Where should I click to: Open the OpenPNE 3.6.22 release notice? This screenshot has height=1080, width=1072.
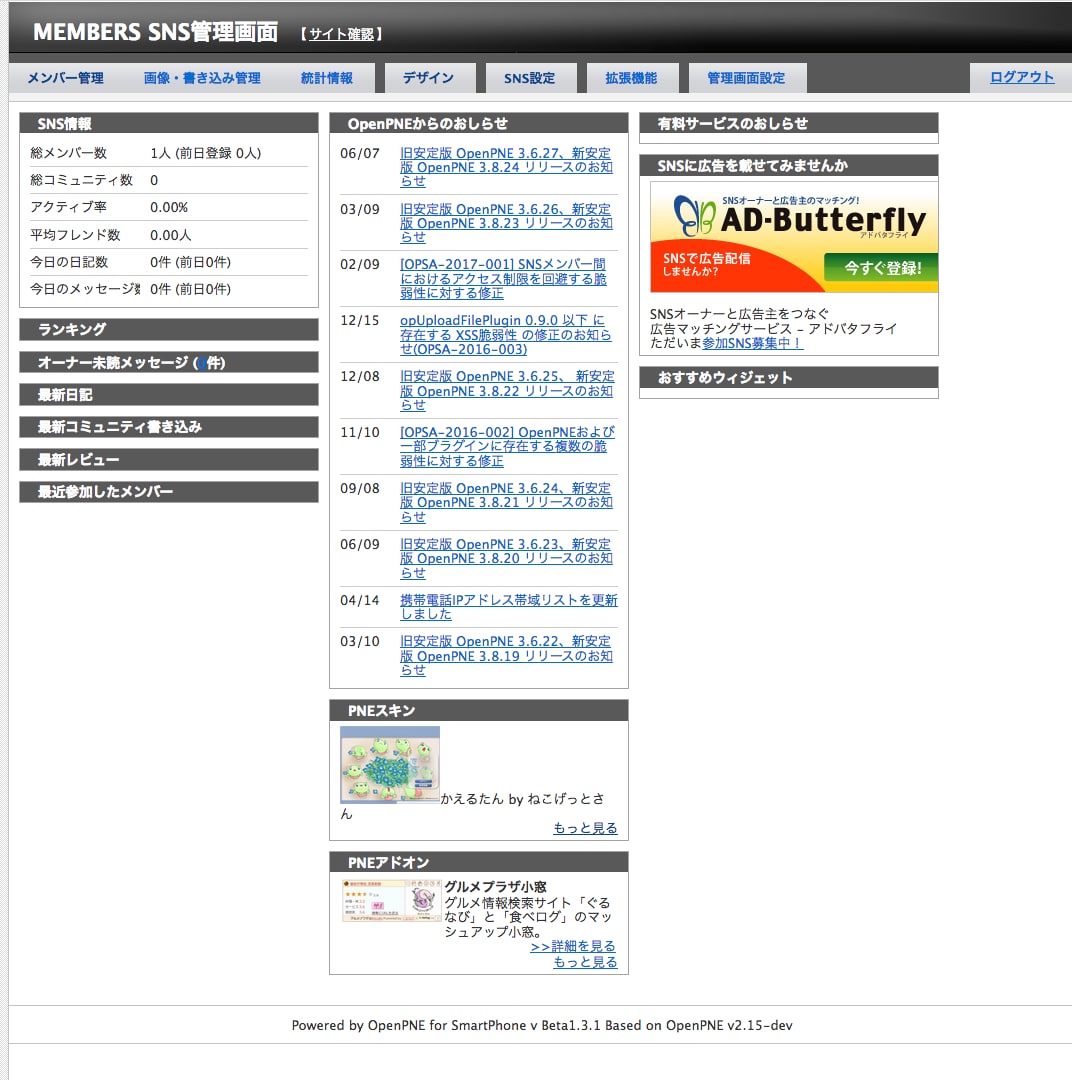pyautogui.click(x=506, y=655)
